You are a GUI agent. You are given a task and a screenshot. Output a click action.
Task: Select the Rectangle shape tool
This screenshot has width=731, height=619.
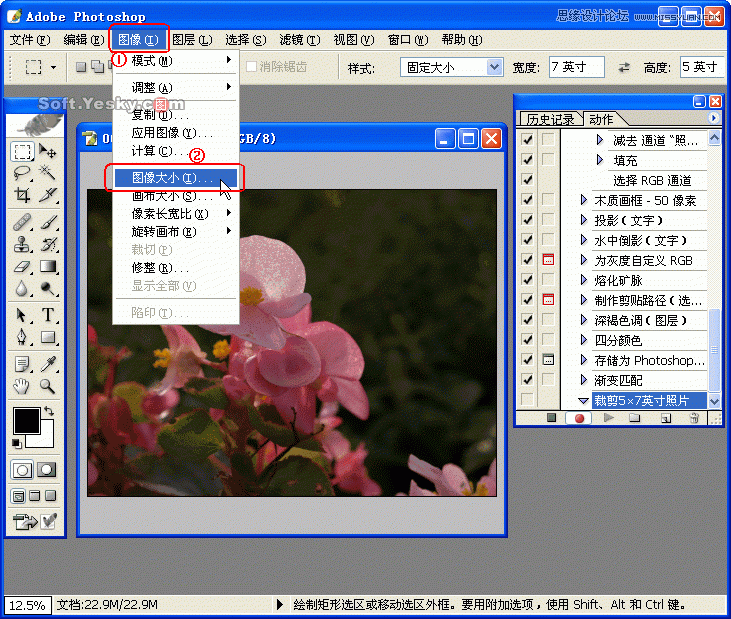coord(48,337)
